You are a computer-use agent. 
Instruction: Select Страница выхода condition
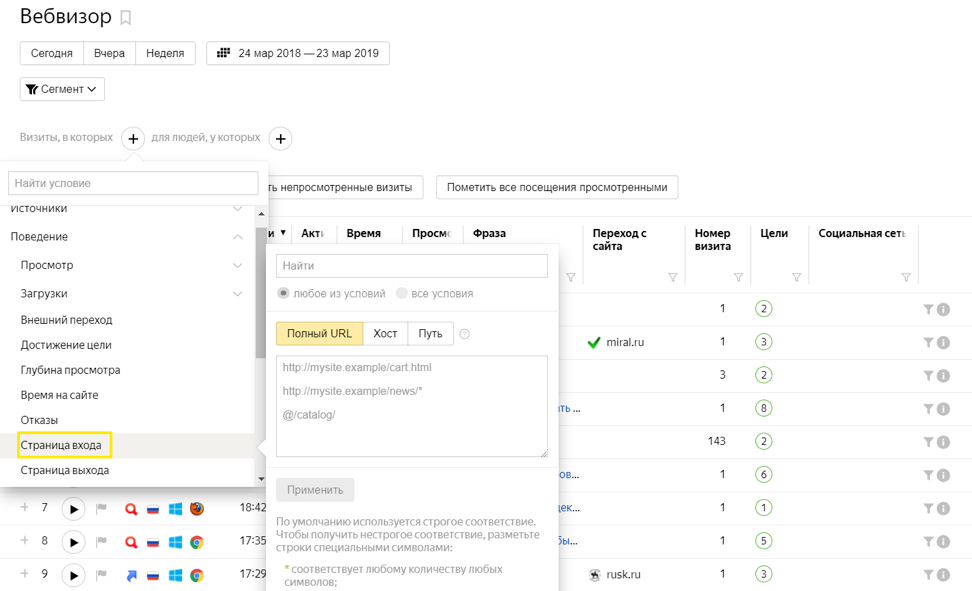(64, 471)
